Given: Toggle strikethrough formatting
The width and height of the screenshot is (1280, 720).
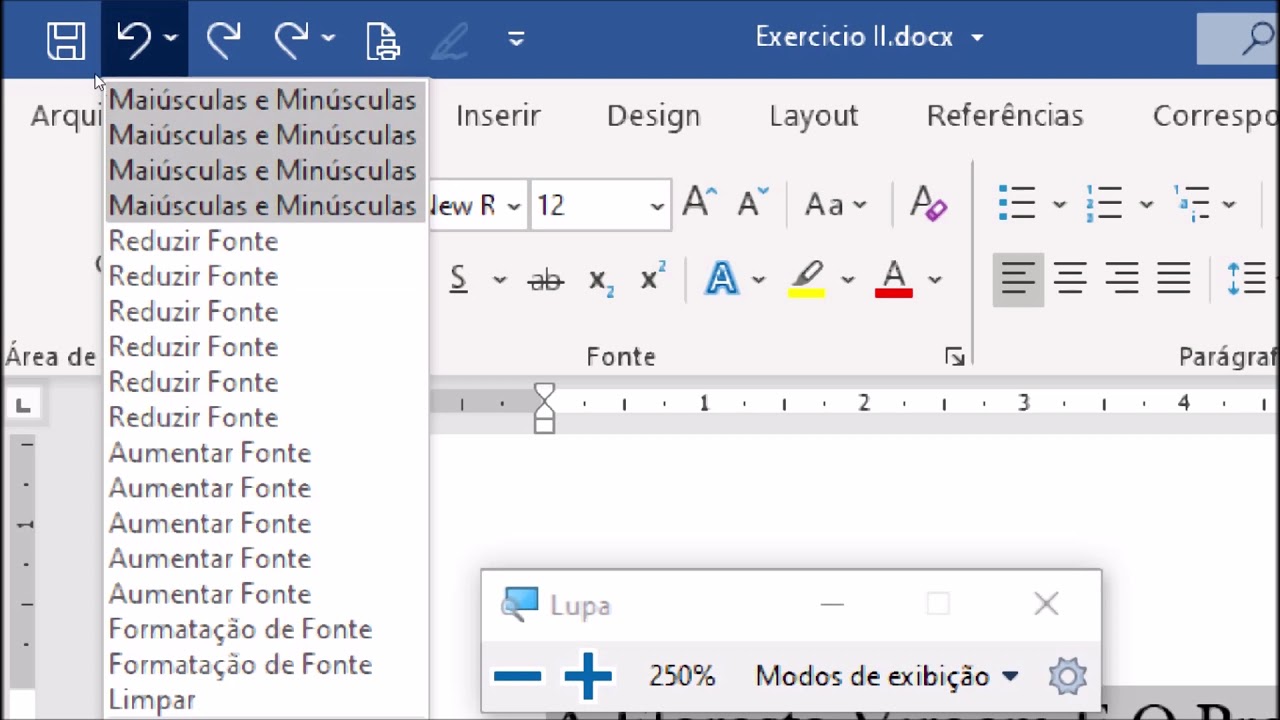Looking at the screenshot, I should click(545, 281).
